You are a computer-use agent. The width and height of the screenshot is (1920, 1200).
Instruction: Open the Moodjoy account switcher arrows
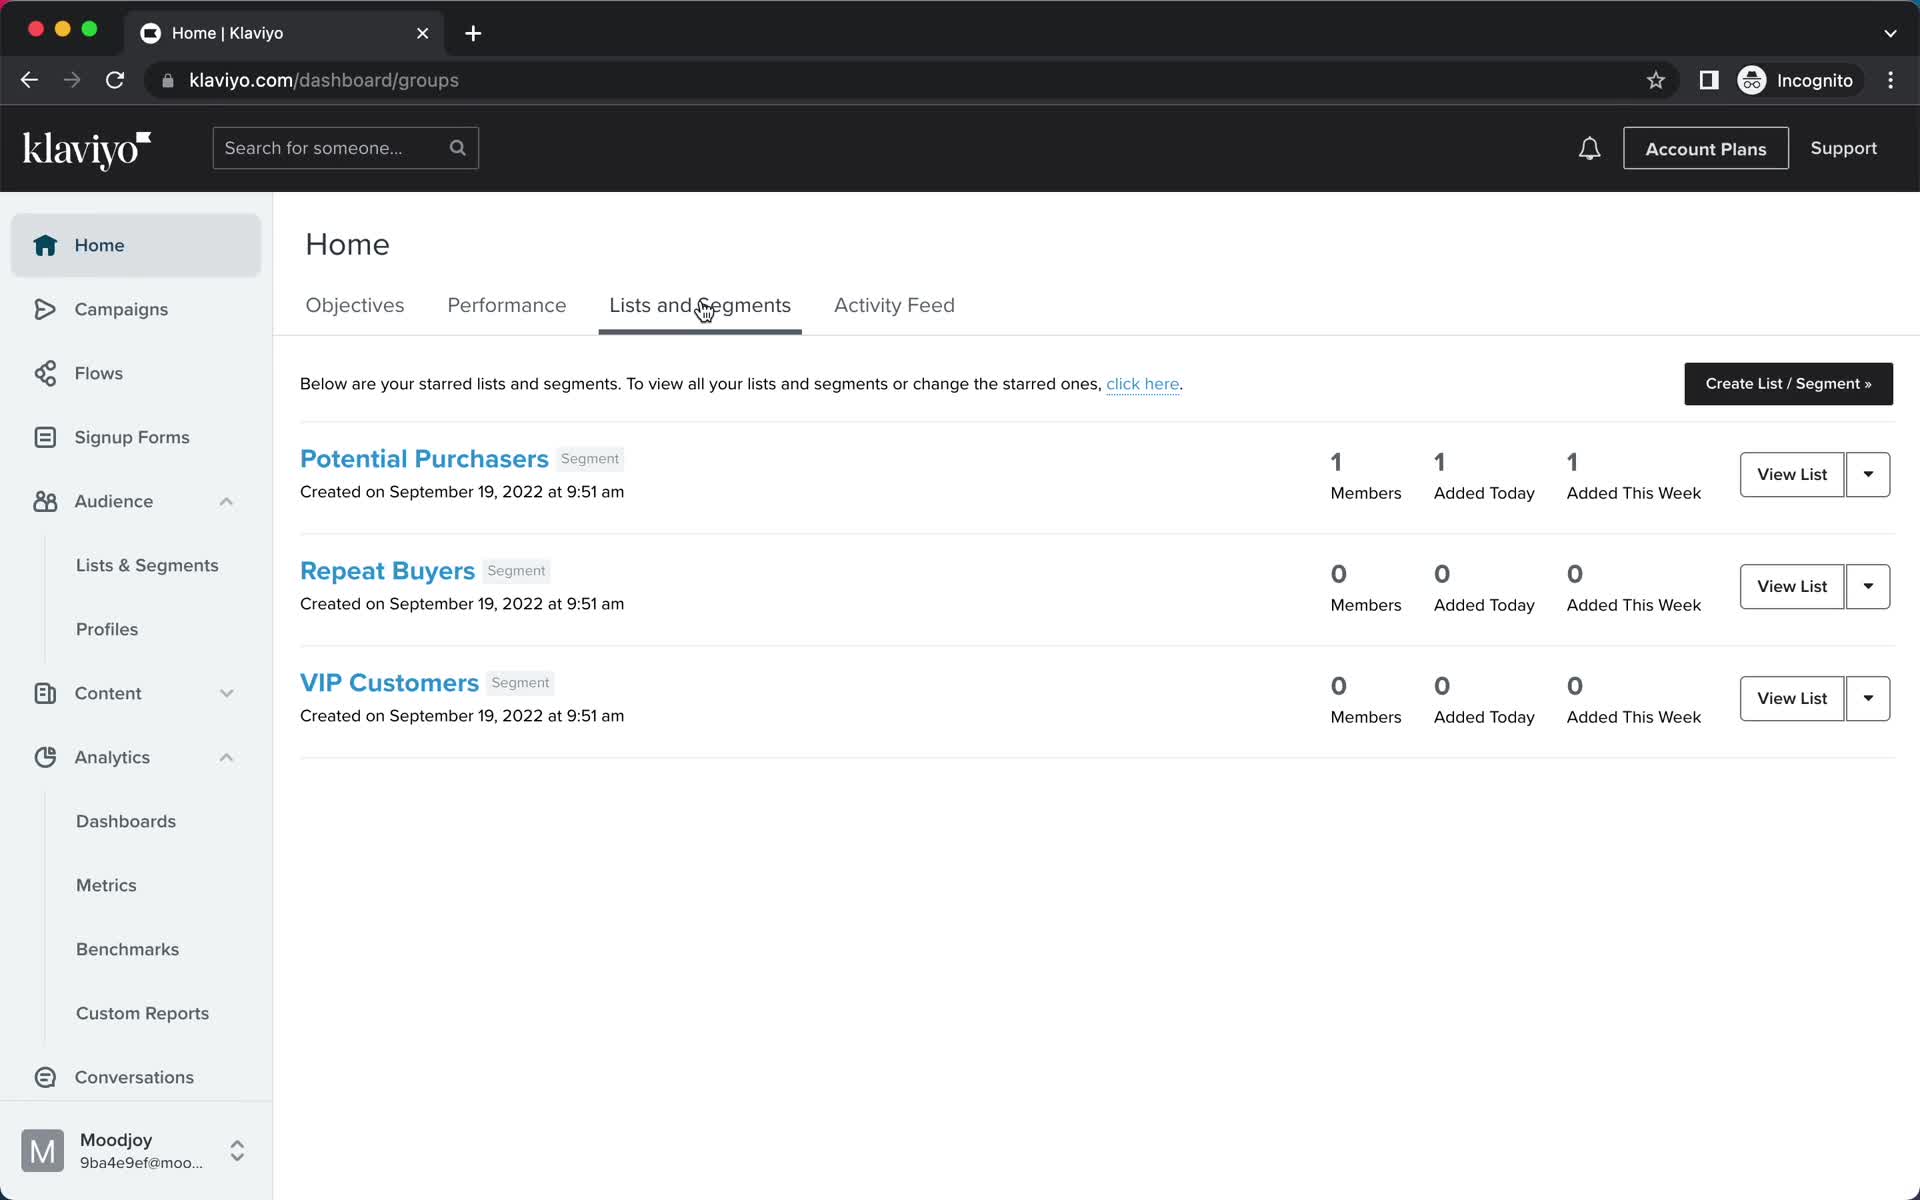237,1151
